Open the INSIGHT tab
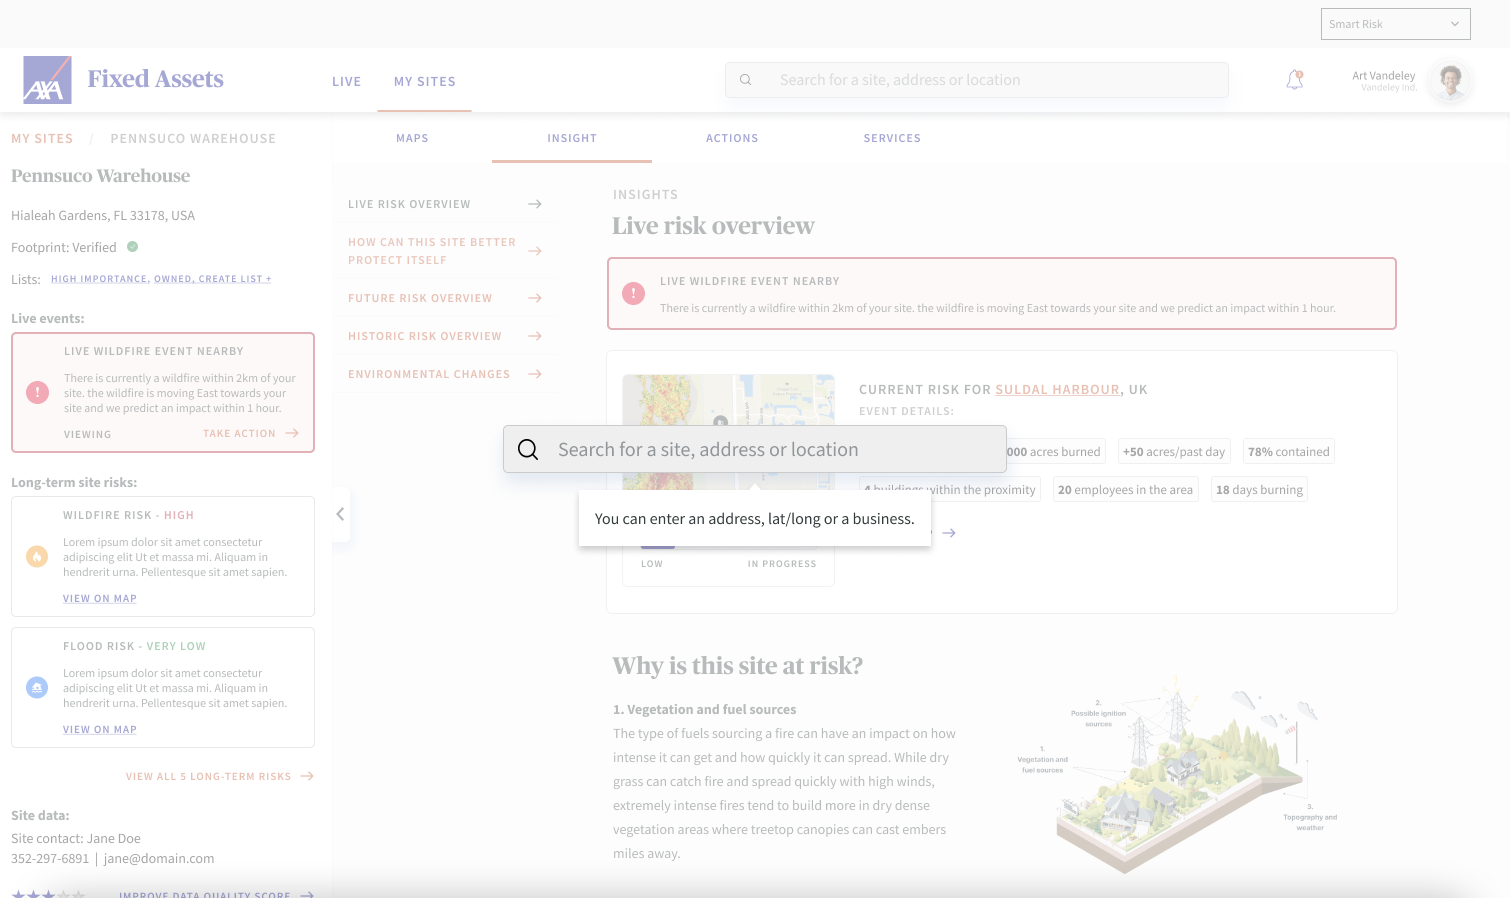Viewport: 1510px width, 898px height. click(x=572, y=138)
